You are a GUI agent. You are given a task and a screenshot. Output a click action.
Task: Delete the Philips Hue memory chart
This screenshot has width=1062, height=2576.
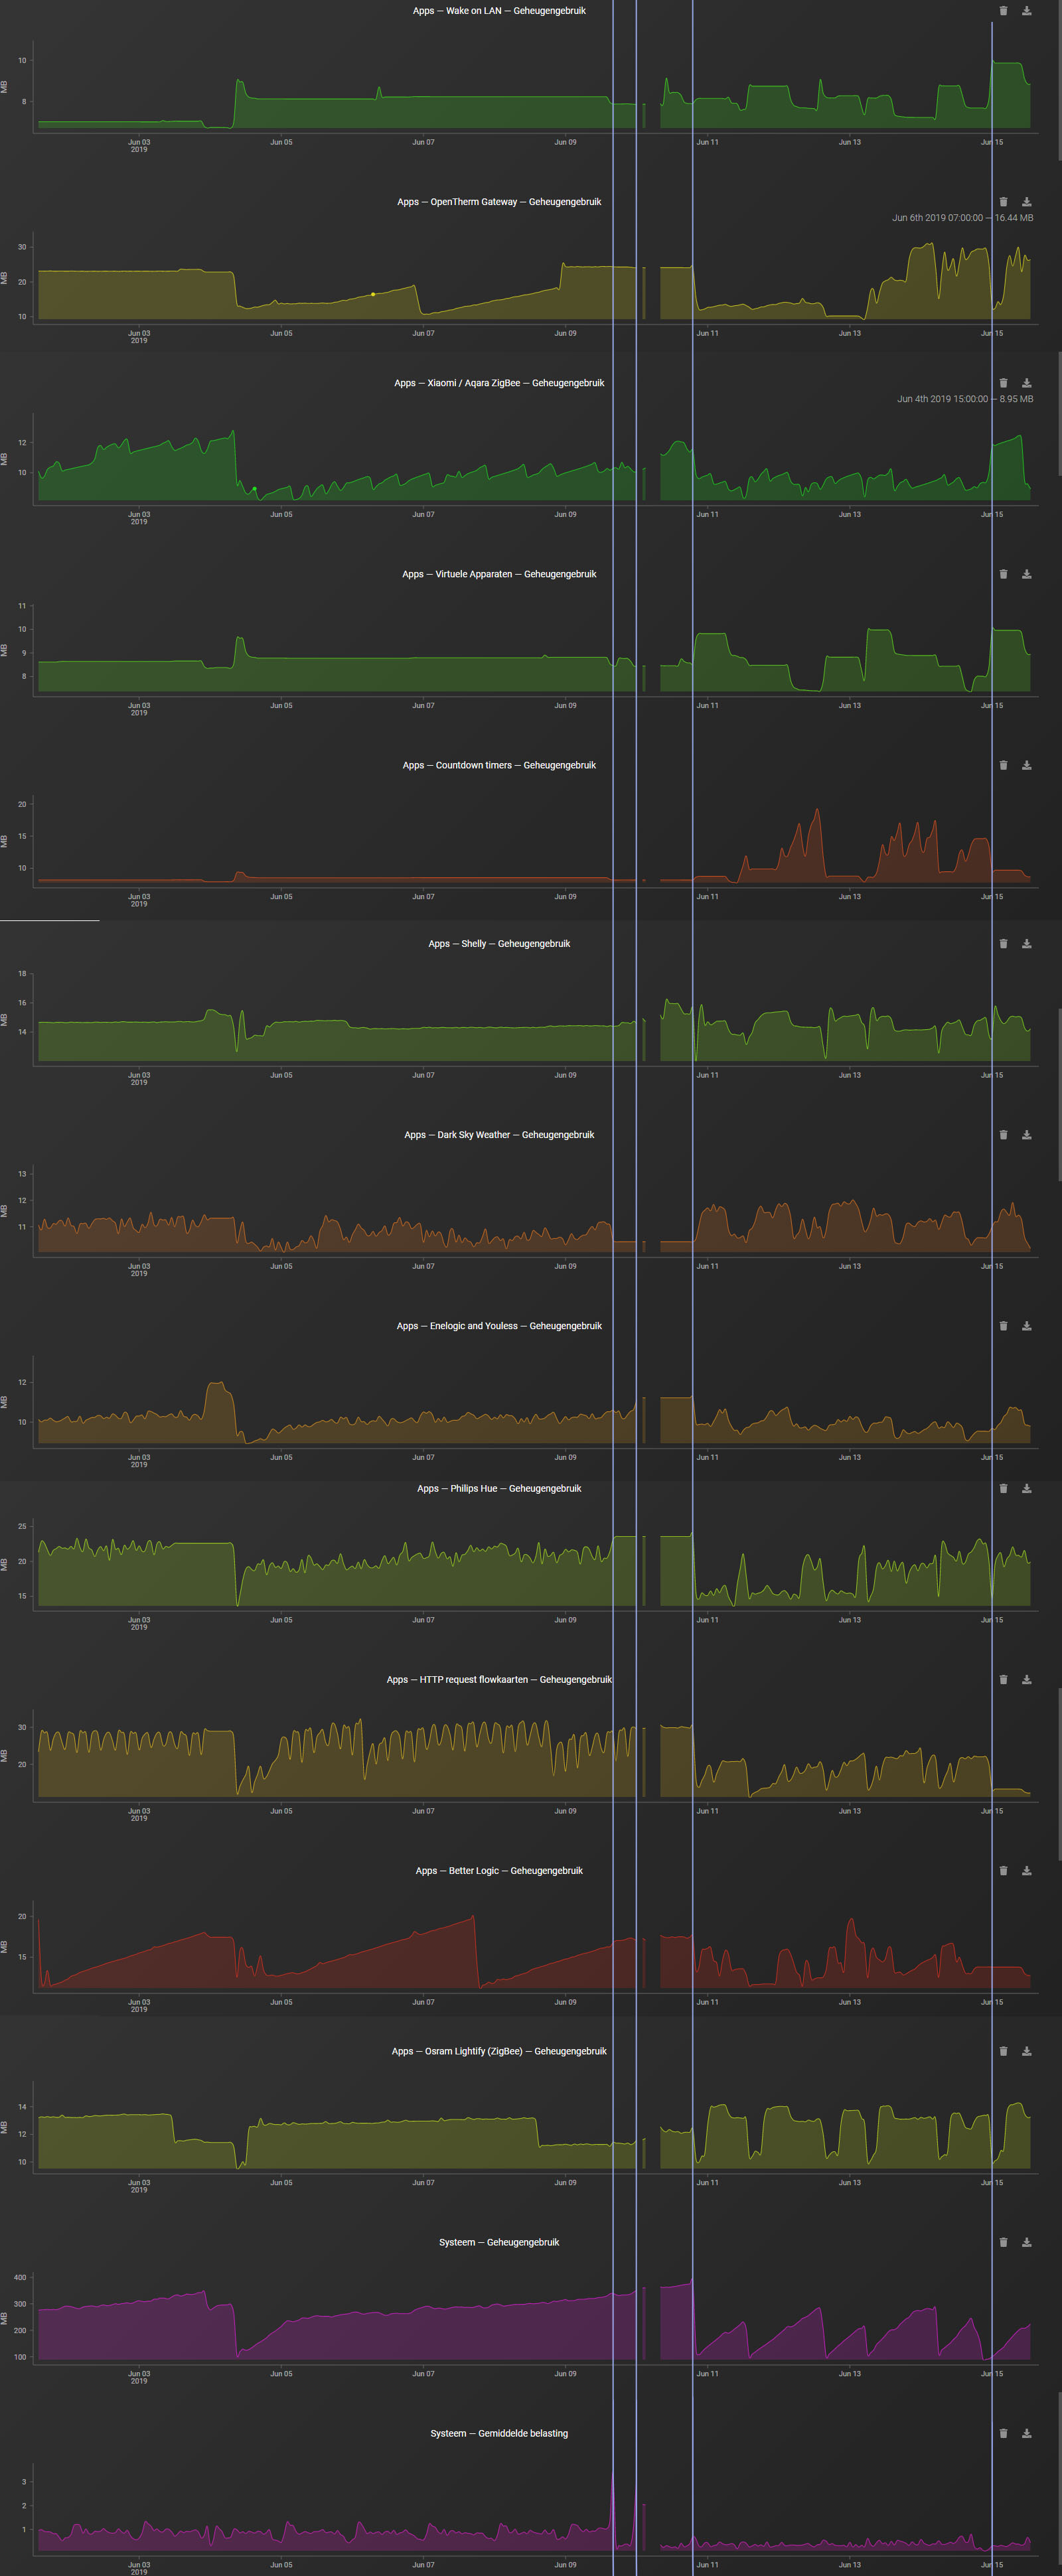point(1003,1488)
